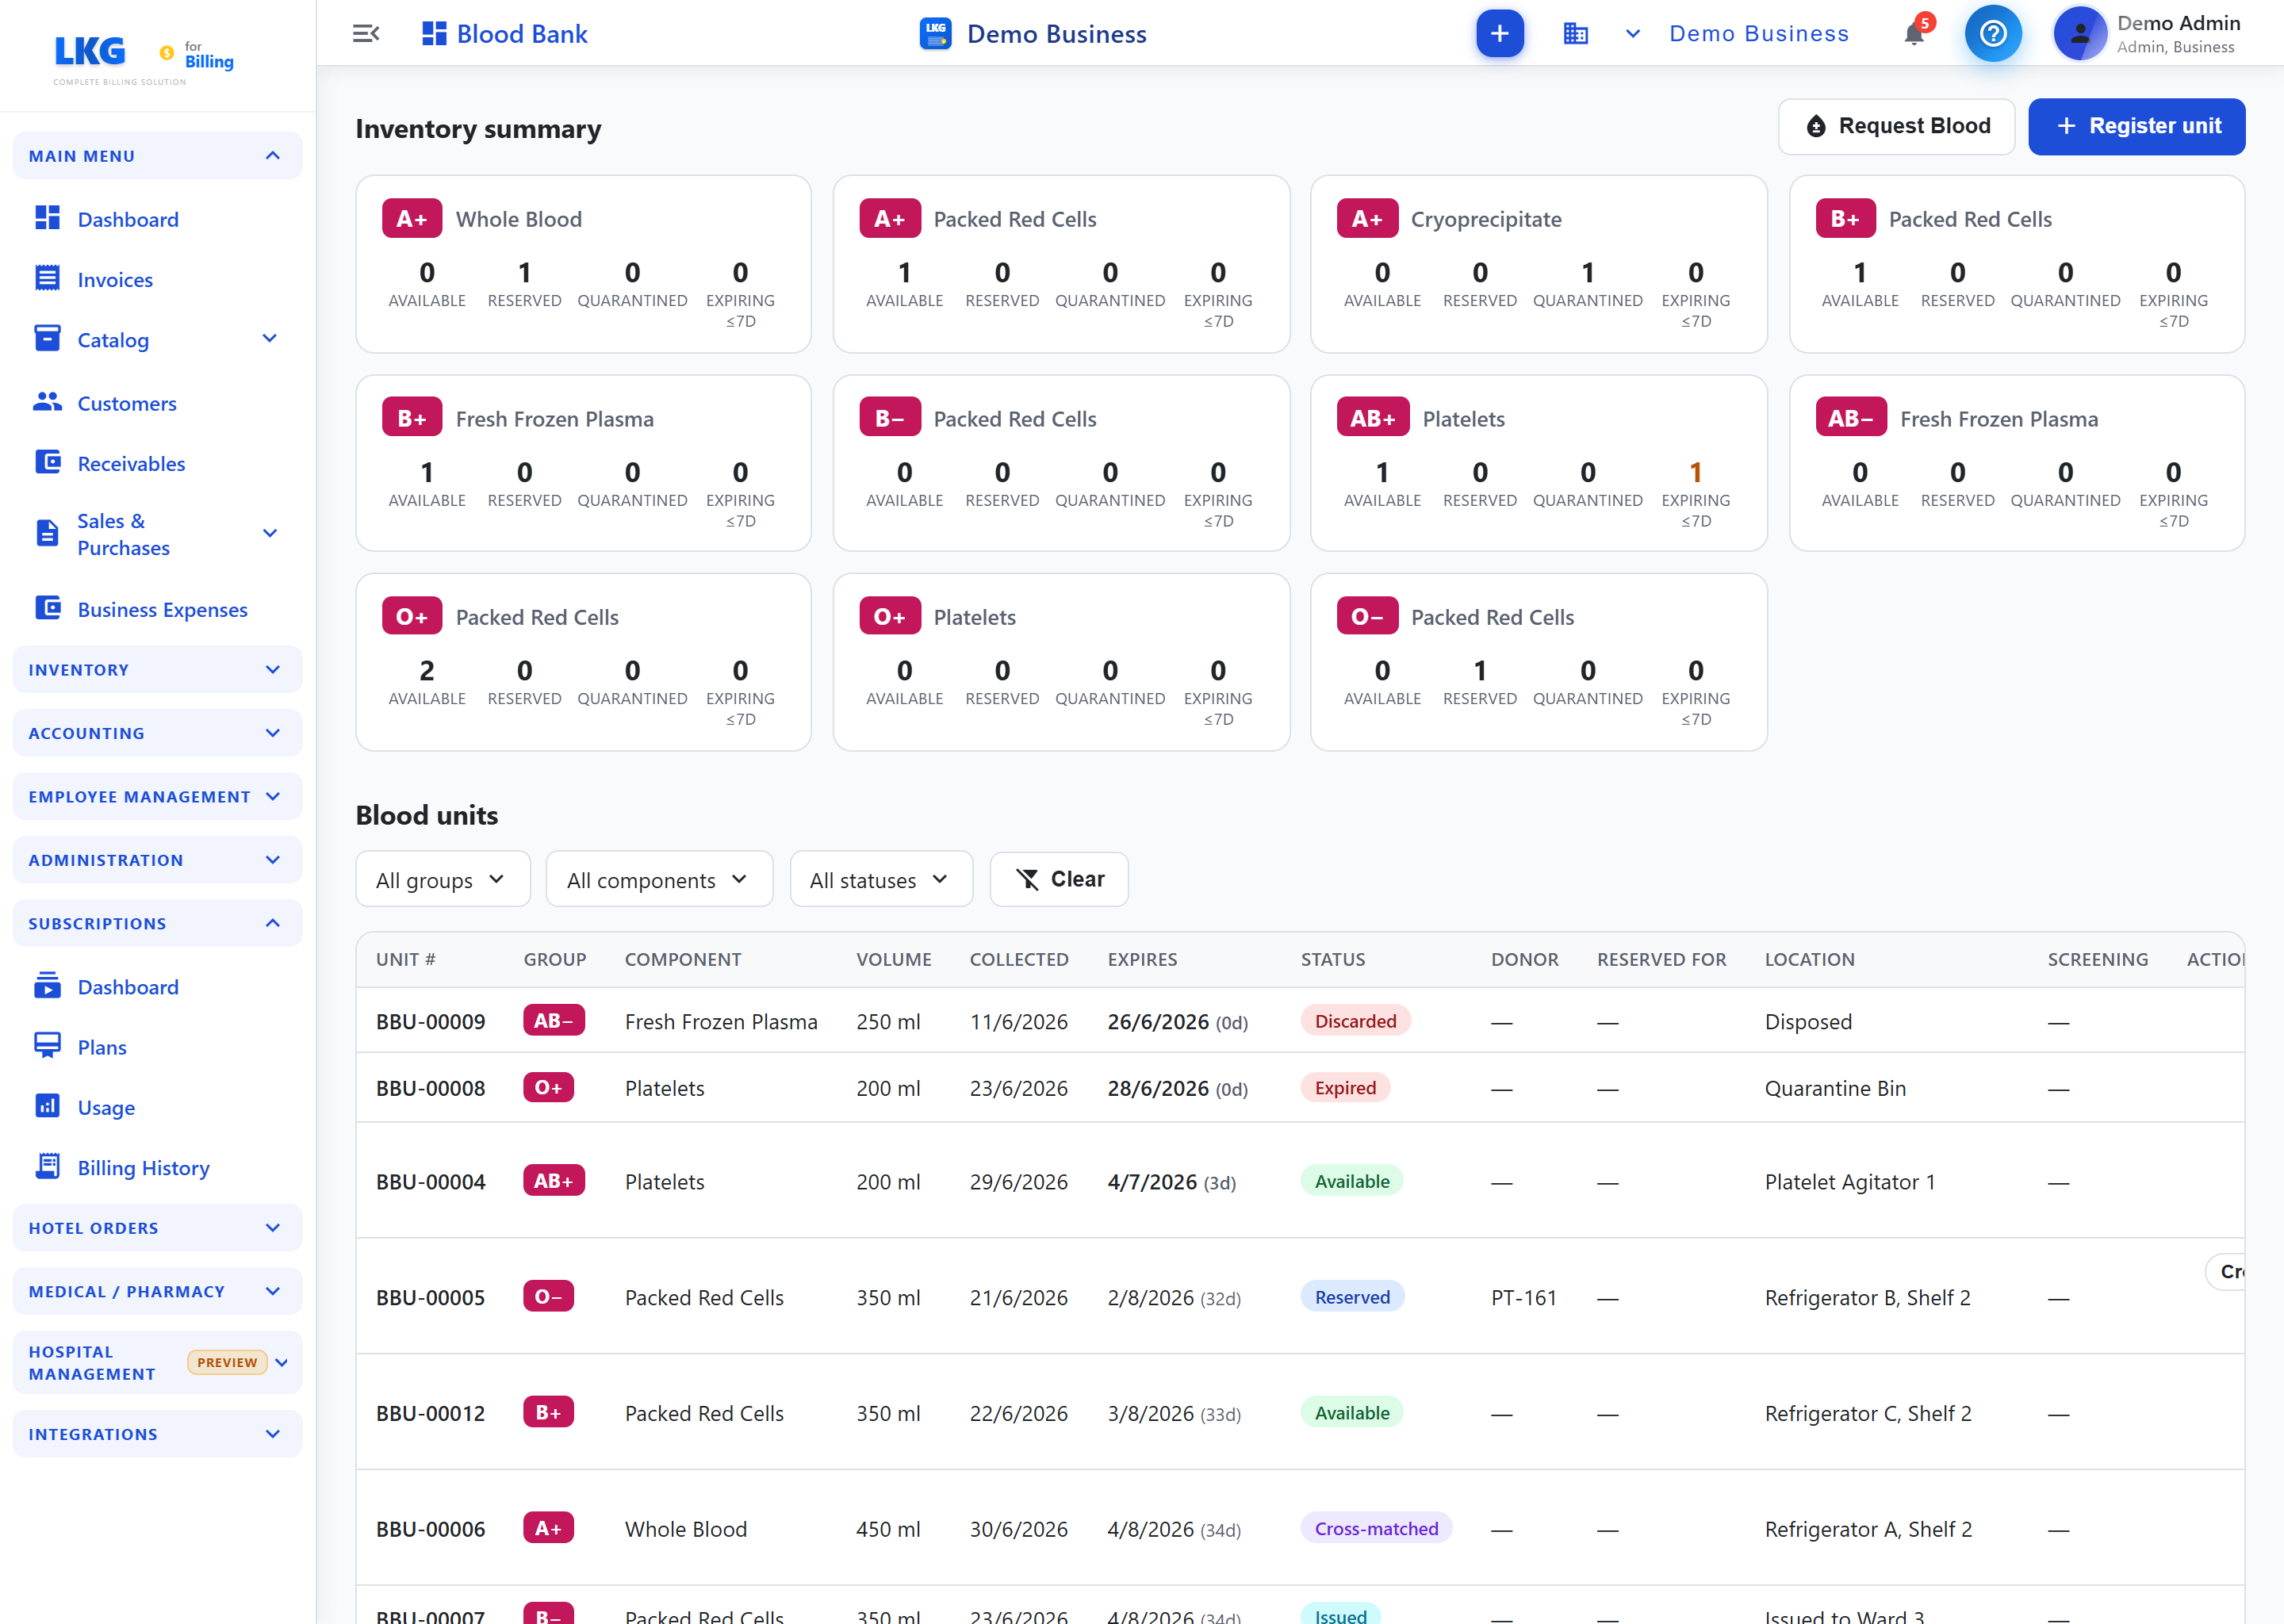Open the help question mark icon
The width and height of the screenshot is (2284, 1624).
(1992, 34)
